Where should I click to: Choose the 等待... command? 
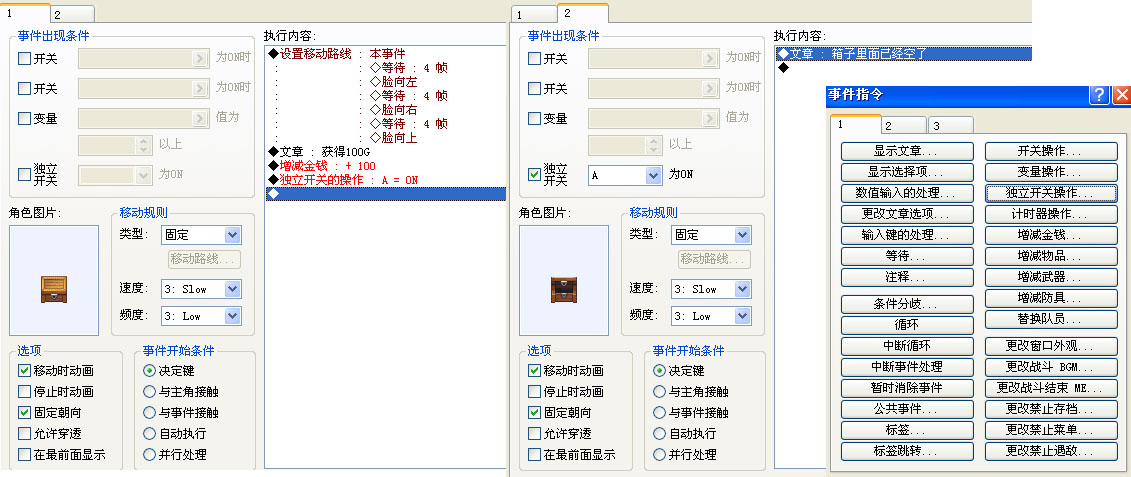pos(907,256)
